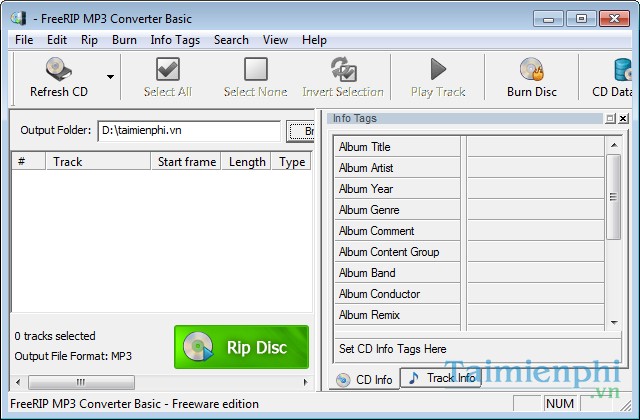Screen dimensions: 640x420
Task: Click the Refresh CD toolbar icon
Action: [58, 69]
